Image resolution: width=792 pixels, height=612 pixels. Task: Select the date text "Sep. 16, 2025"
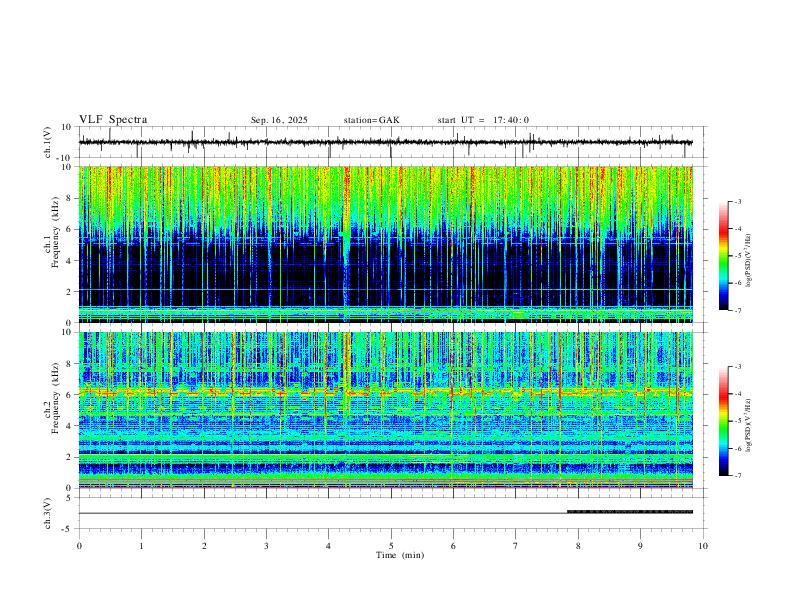point(279,120)
